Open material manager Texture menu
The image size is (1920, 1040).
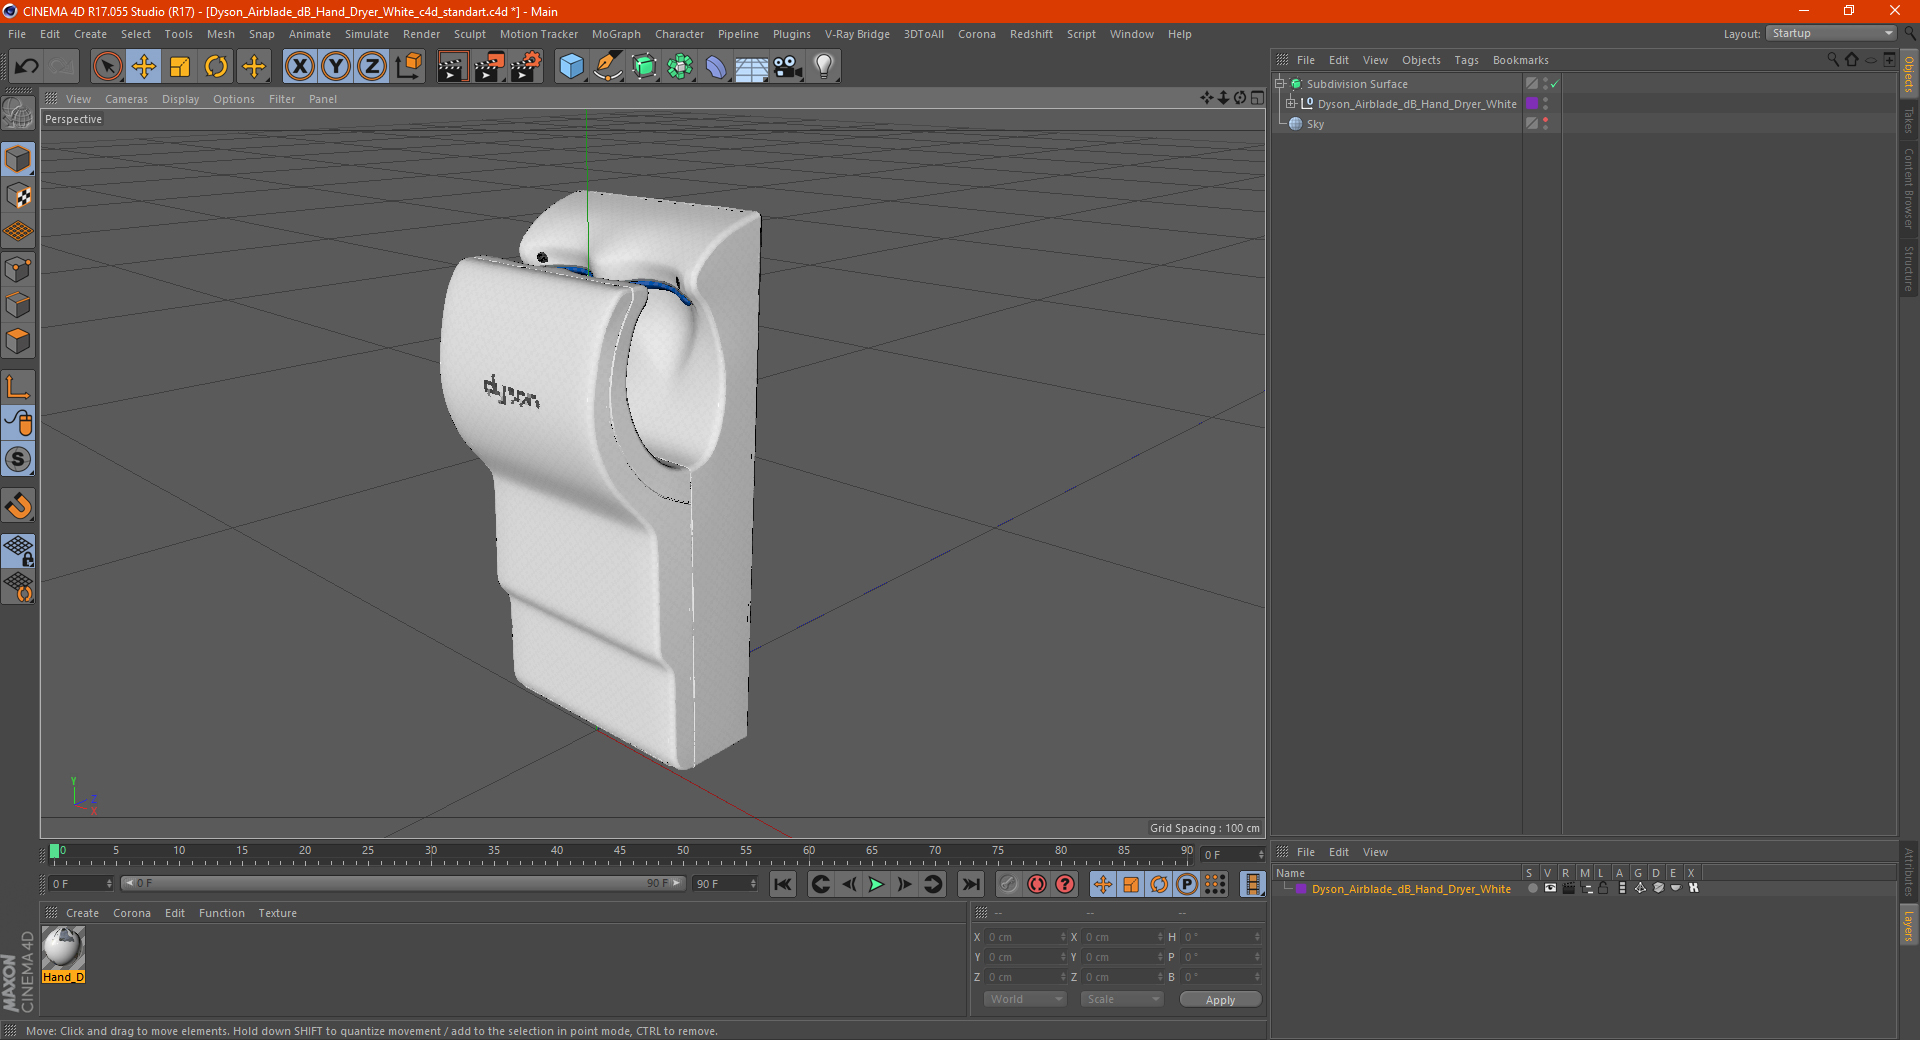click(x=277, y=913)
